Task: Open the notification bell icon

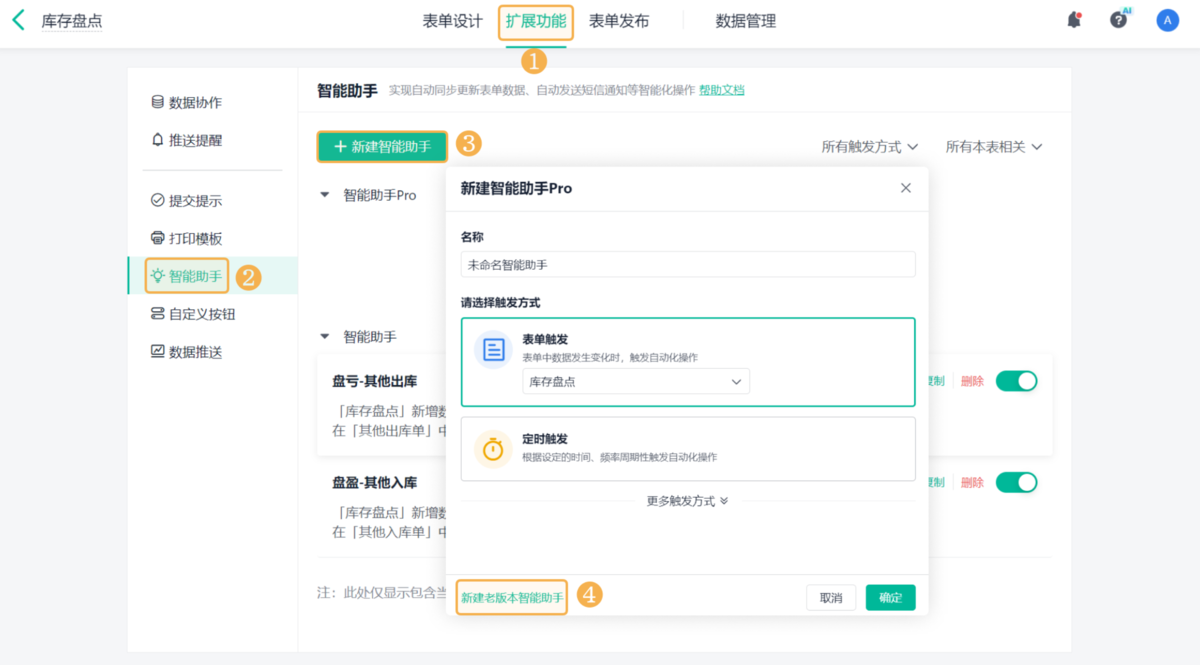Action: (x=1074, y=20)
